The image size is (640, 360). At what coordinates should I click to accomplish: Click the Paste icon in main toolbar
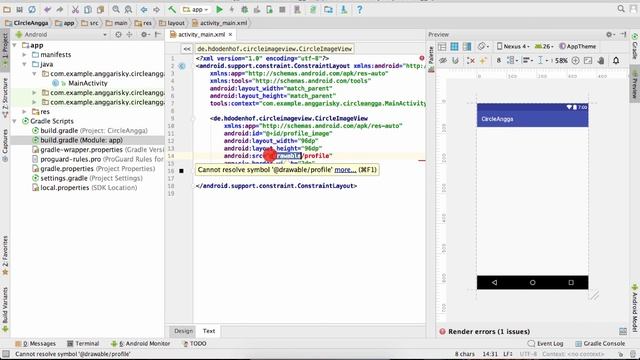click(100, 9)
